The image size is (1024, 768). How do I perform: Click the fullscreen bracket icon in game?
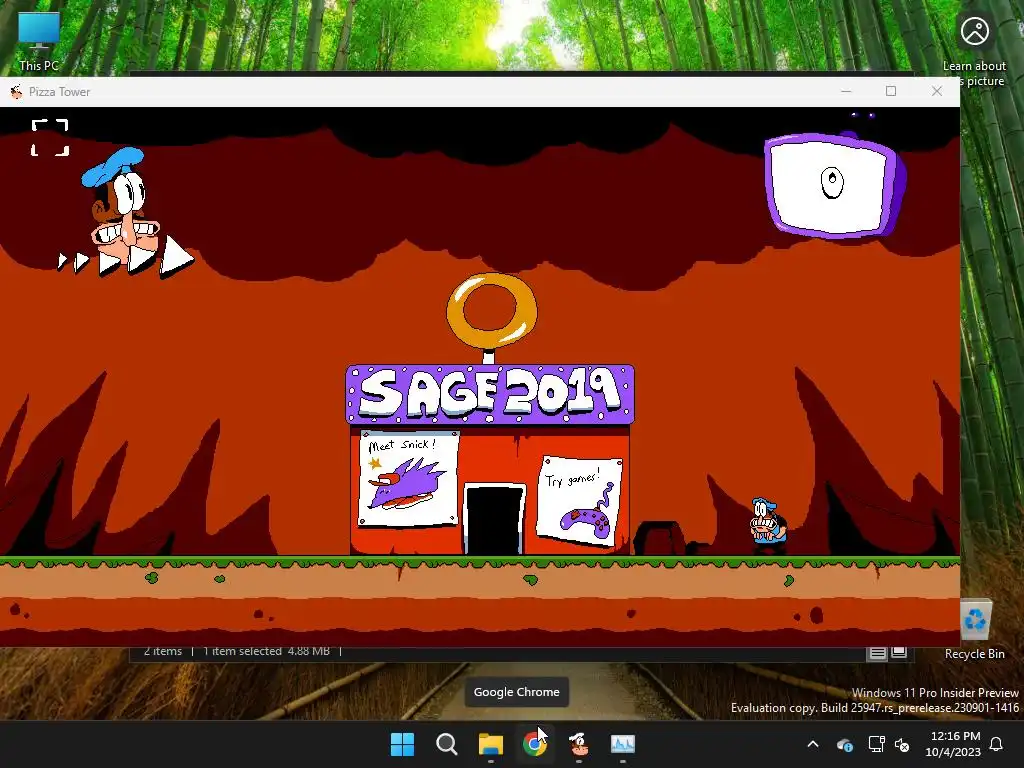[x=50, y=137]
